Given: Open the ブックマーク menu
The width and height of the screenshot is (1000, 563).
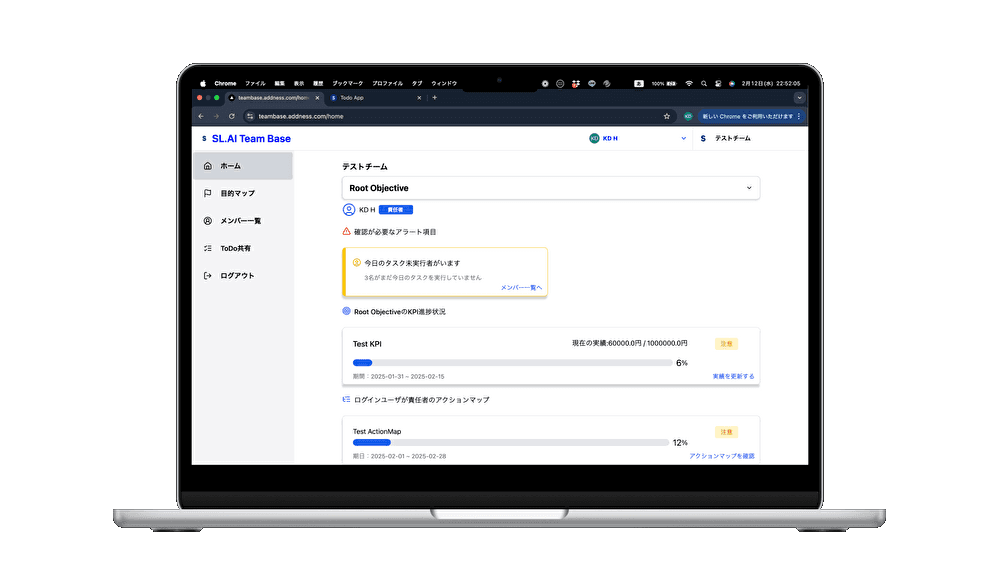Looking at the screenshot, I should click(348, 84).
